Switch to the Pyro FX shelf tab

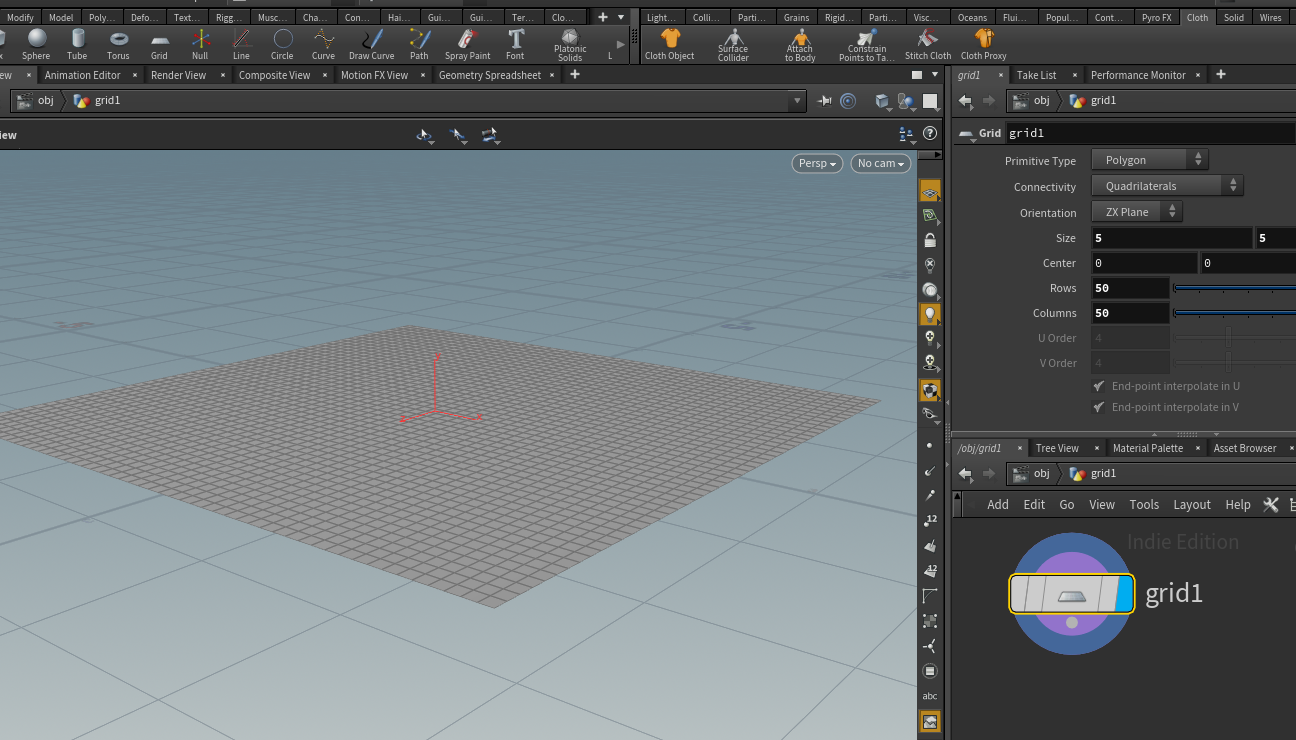[1158, 17]
